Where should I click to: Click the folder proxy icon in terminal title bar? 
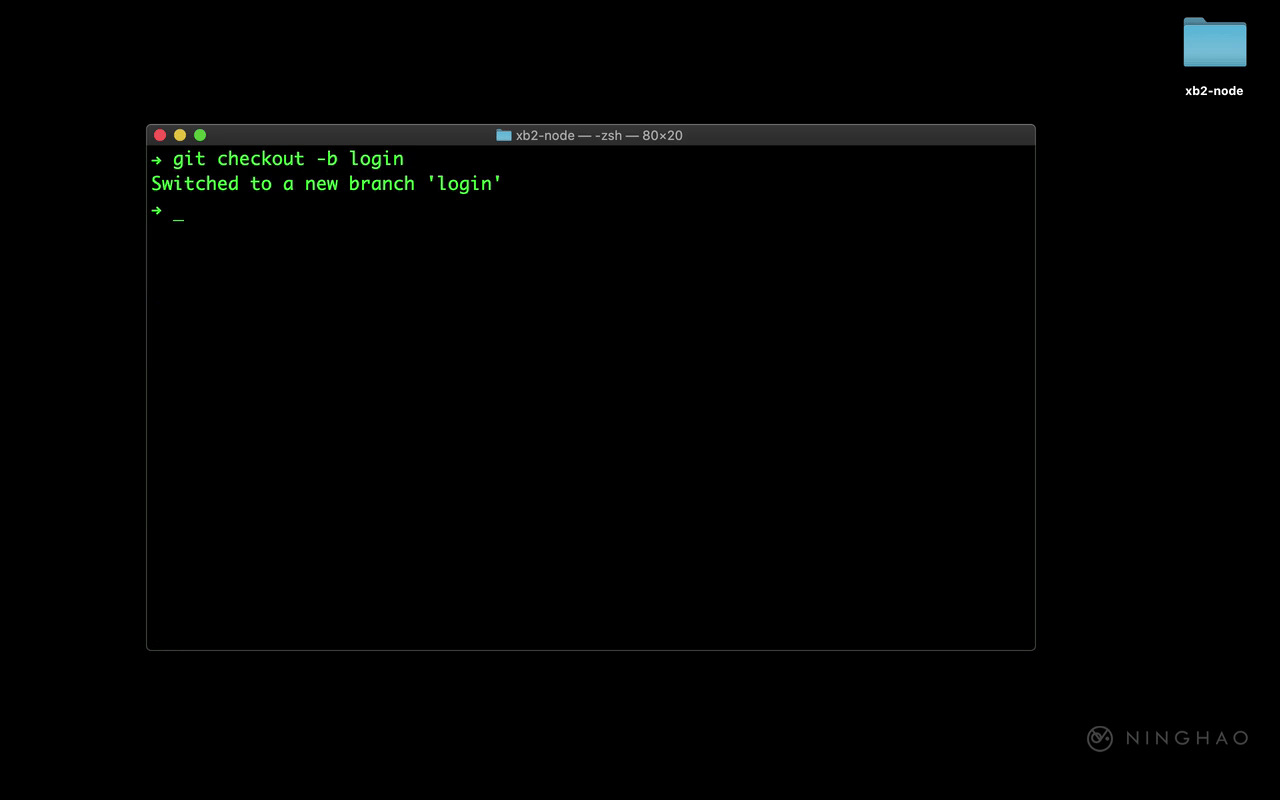pyautogui.click(x=504, y=135)
